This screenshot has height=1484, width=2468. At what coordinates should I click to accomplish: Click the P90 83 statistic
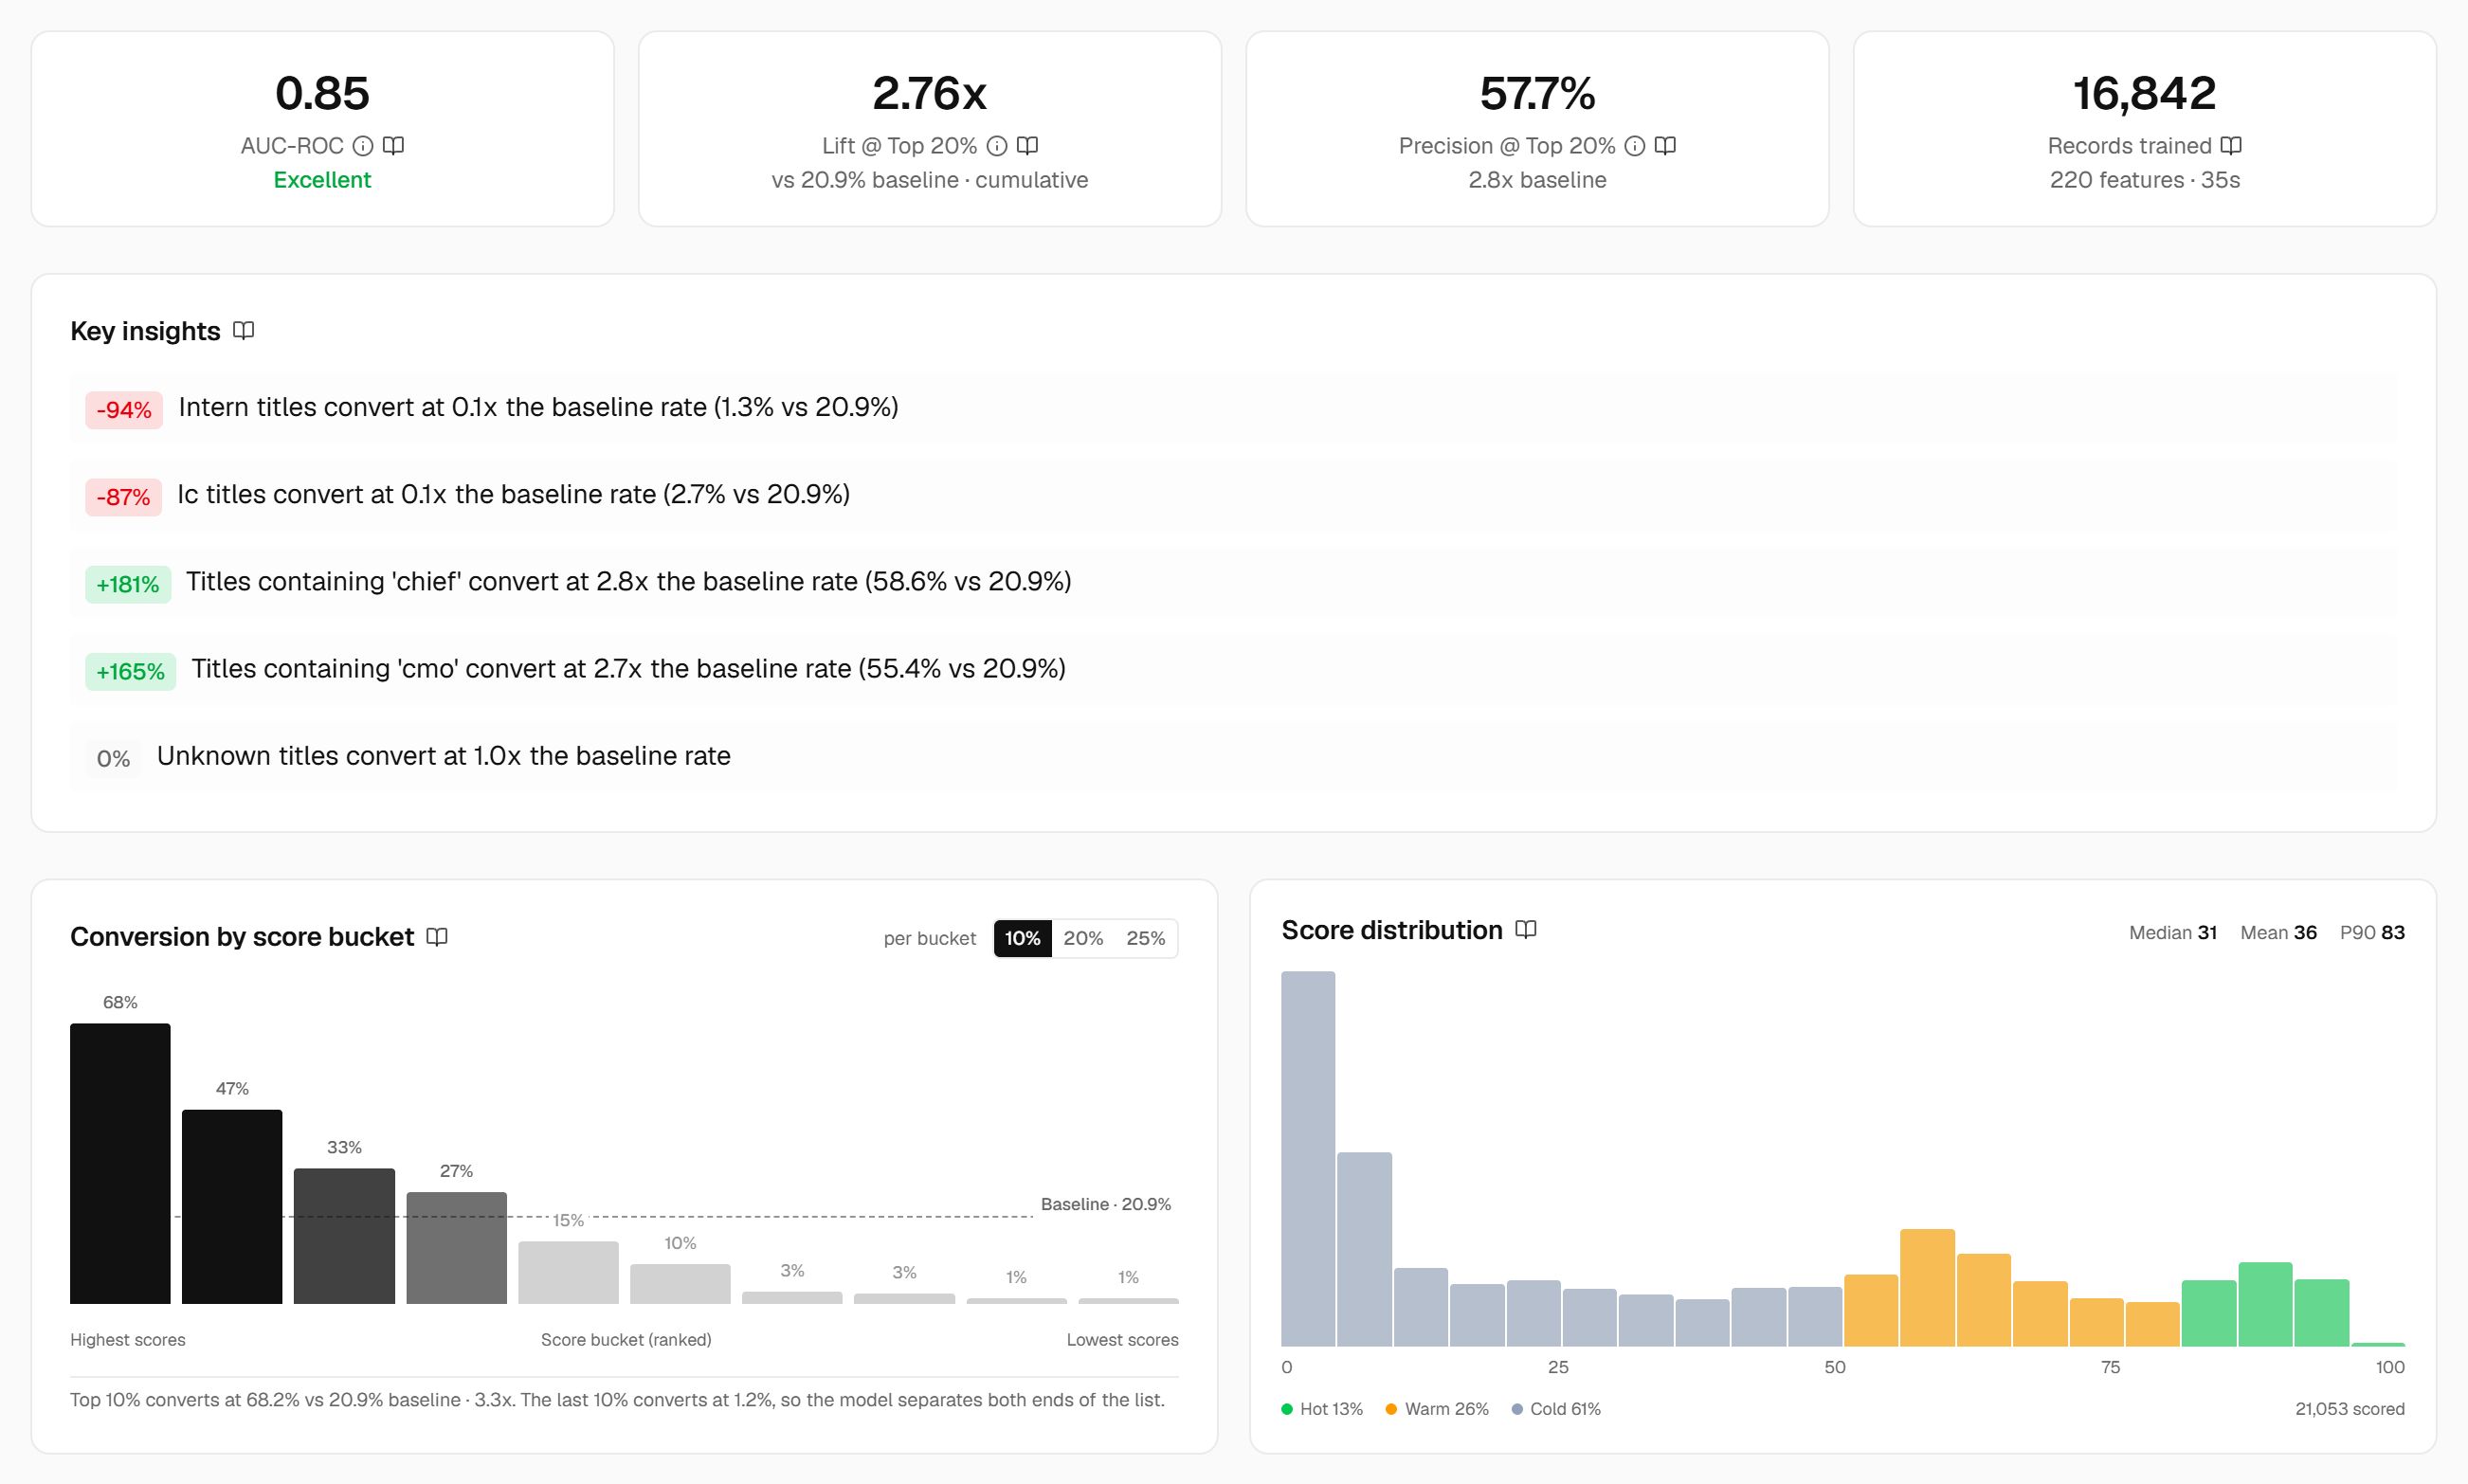point(2373,933)
